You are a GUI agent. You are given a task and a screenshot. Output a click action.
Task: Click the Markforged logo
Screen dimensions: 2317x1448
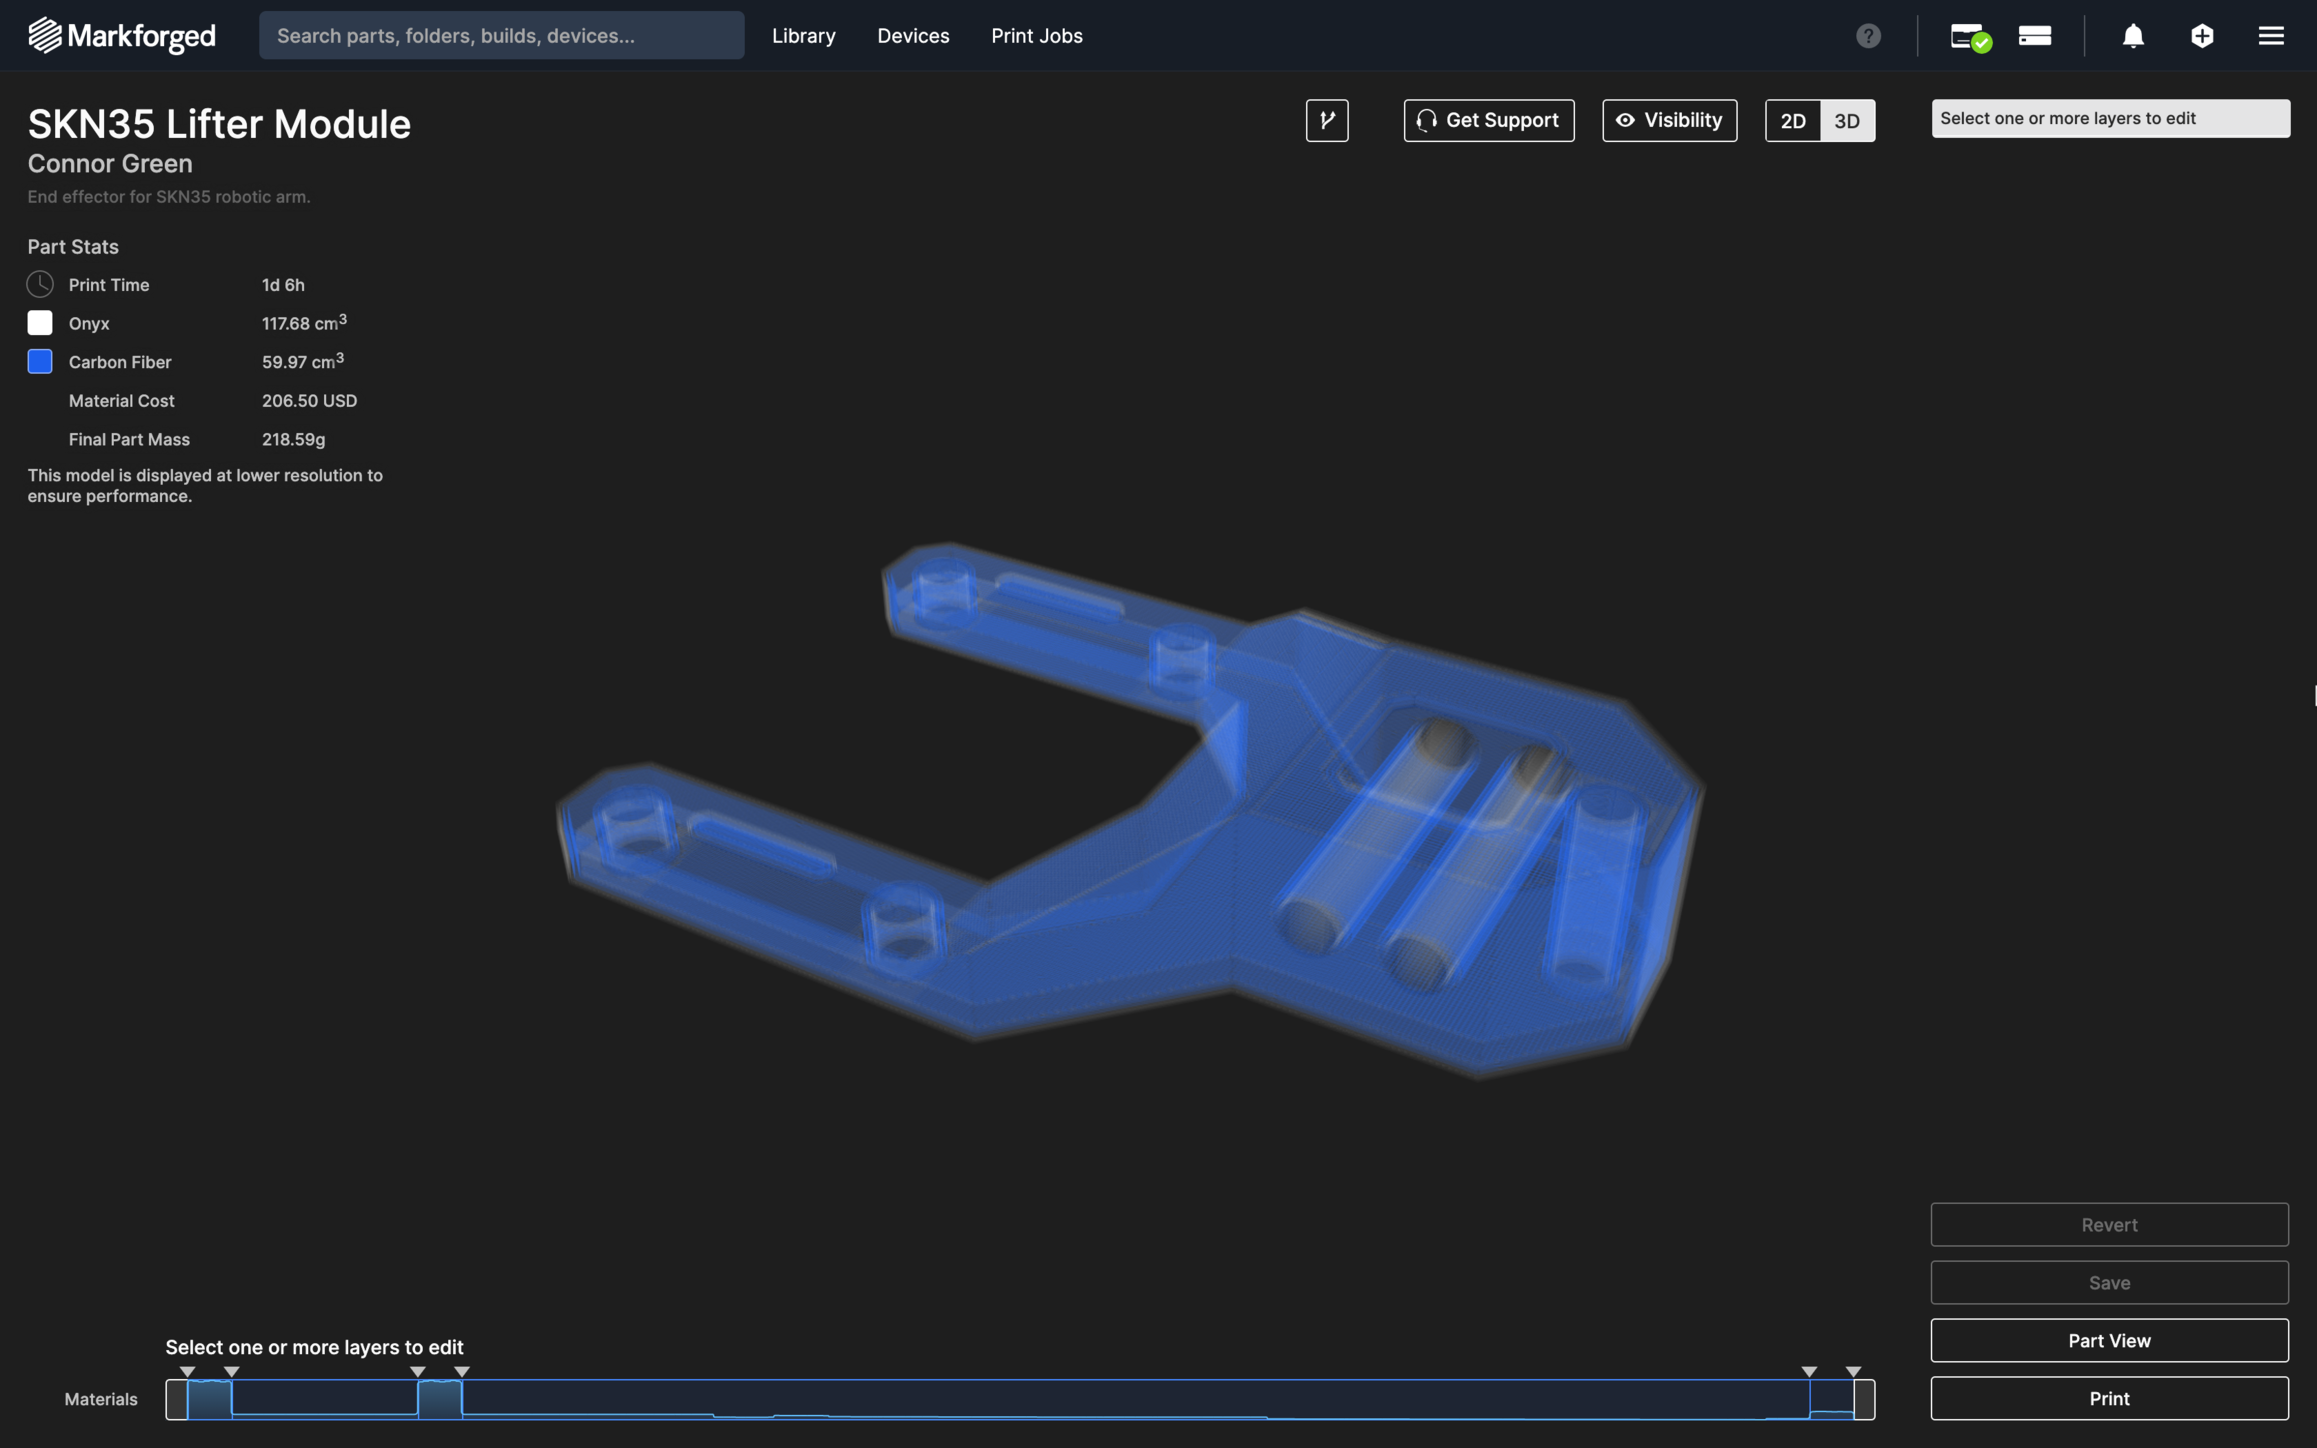pos(121,36)
